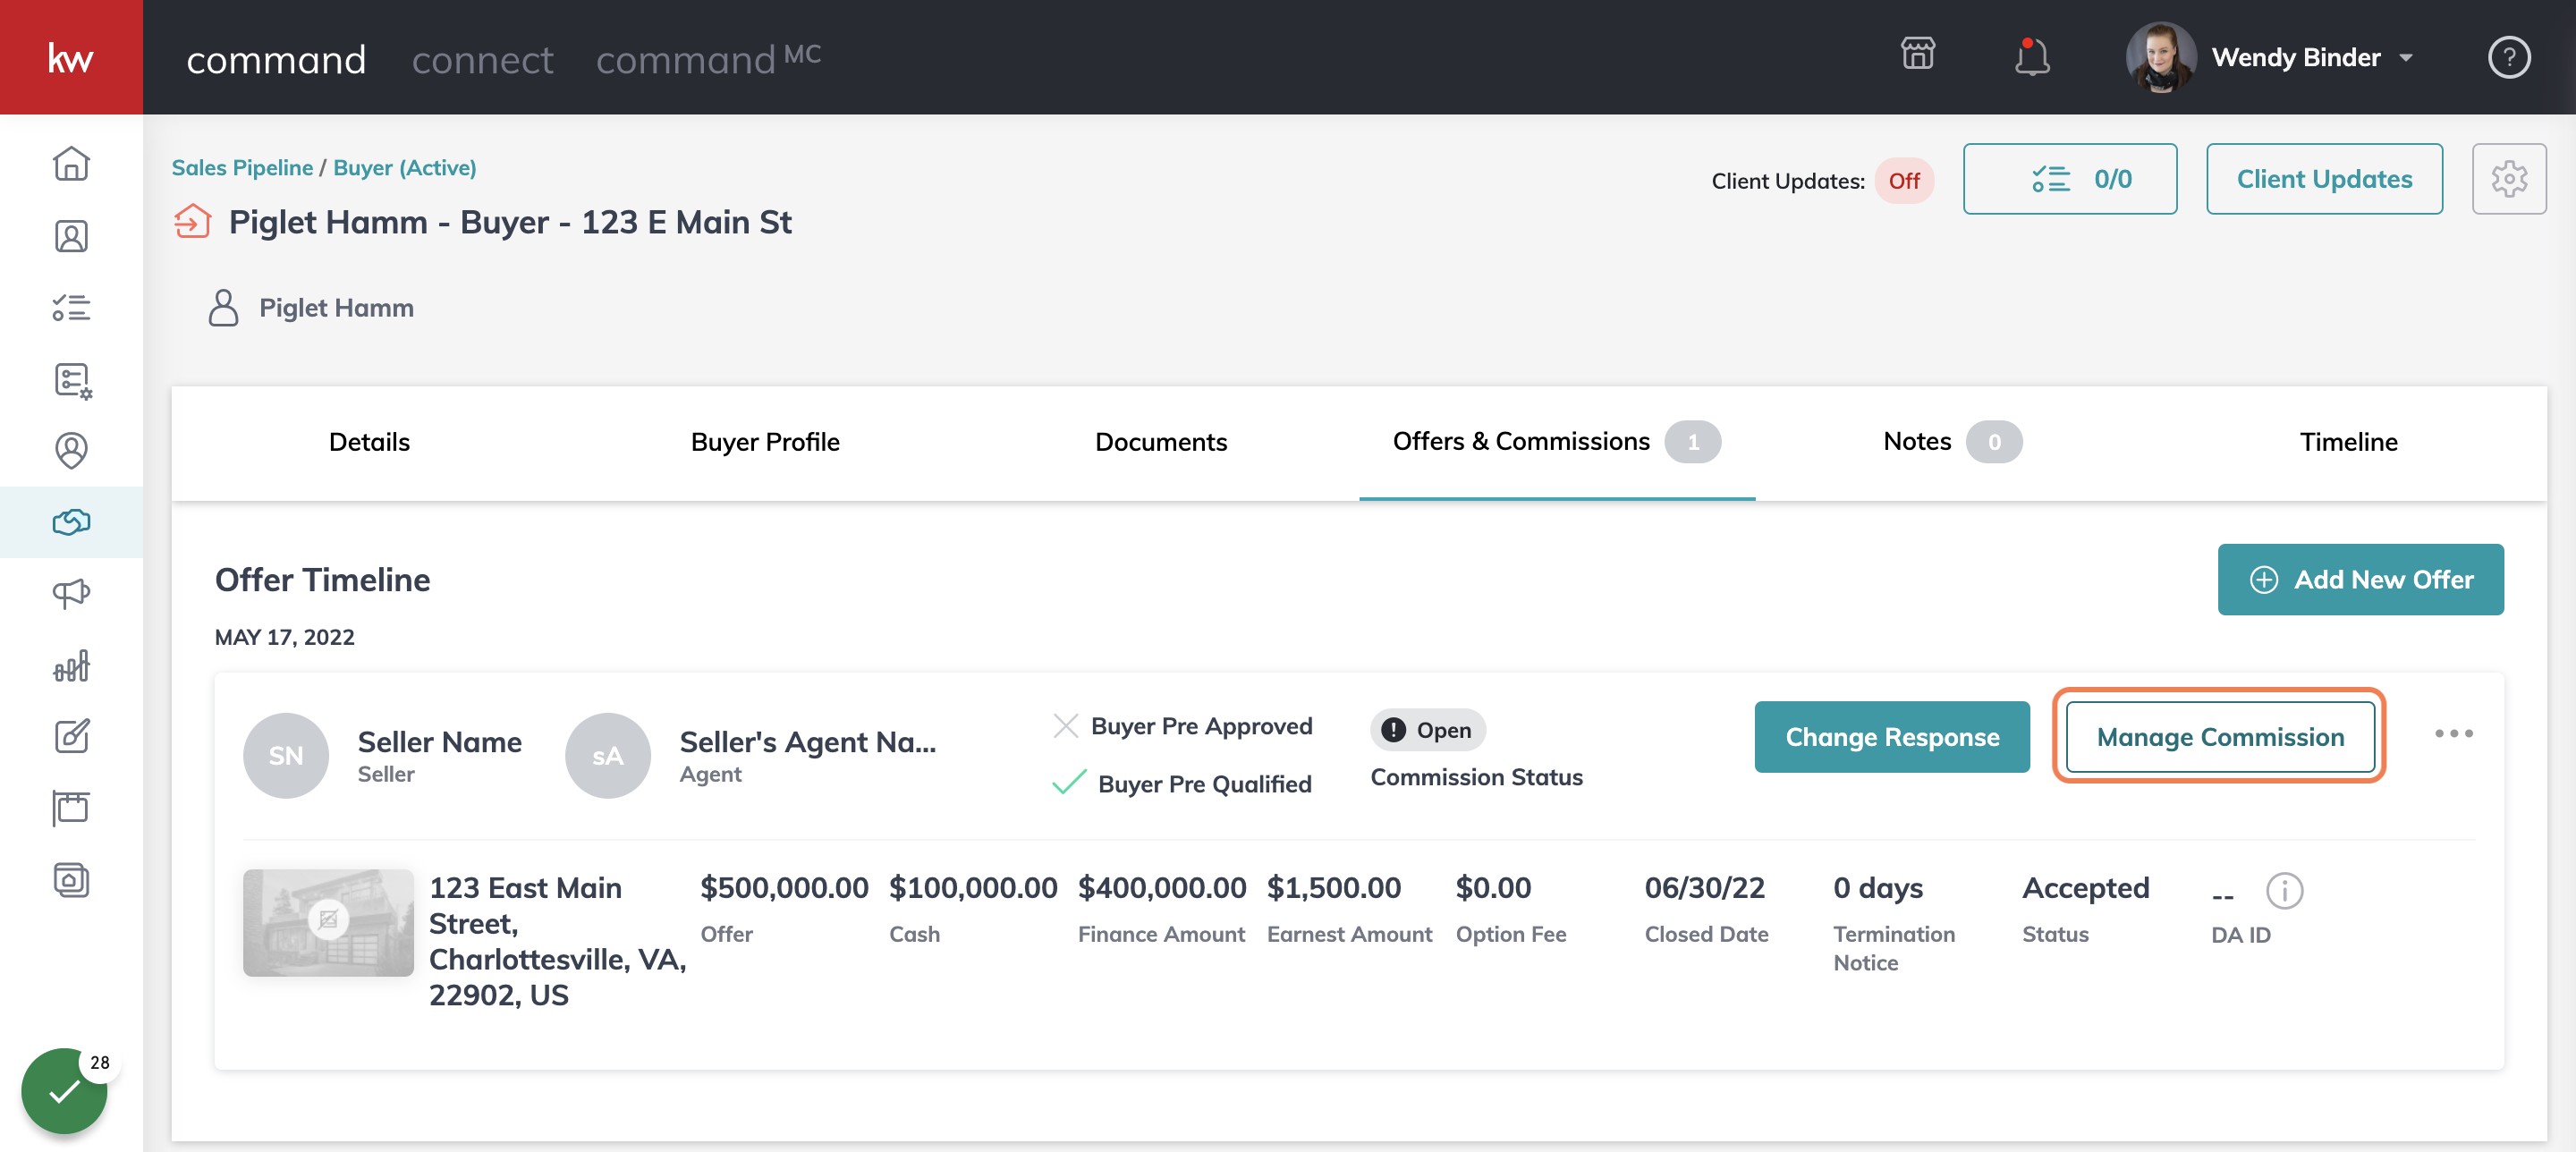
Task: Open the Reports chart icon in sidebar
Action: pos(71,666)
